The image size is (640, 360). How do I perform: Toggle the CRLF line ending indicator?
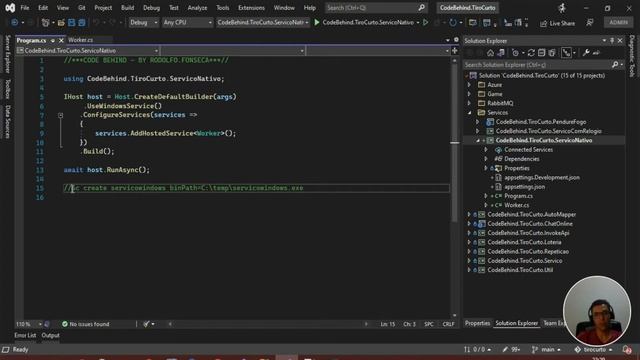point(448,324)
